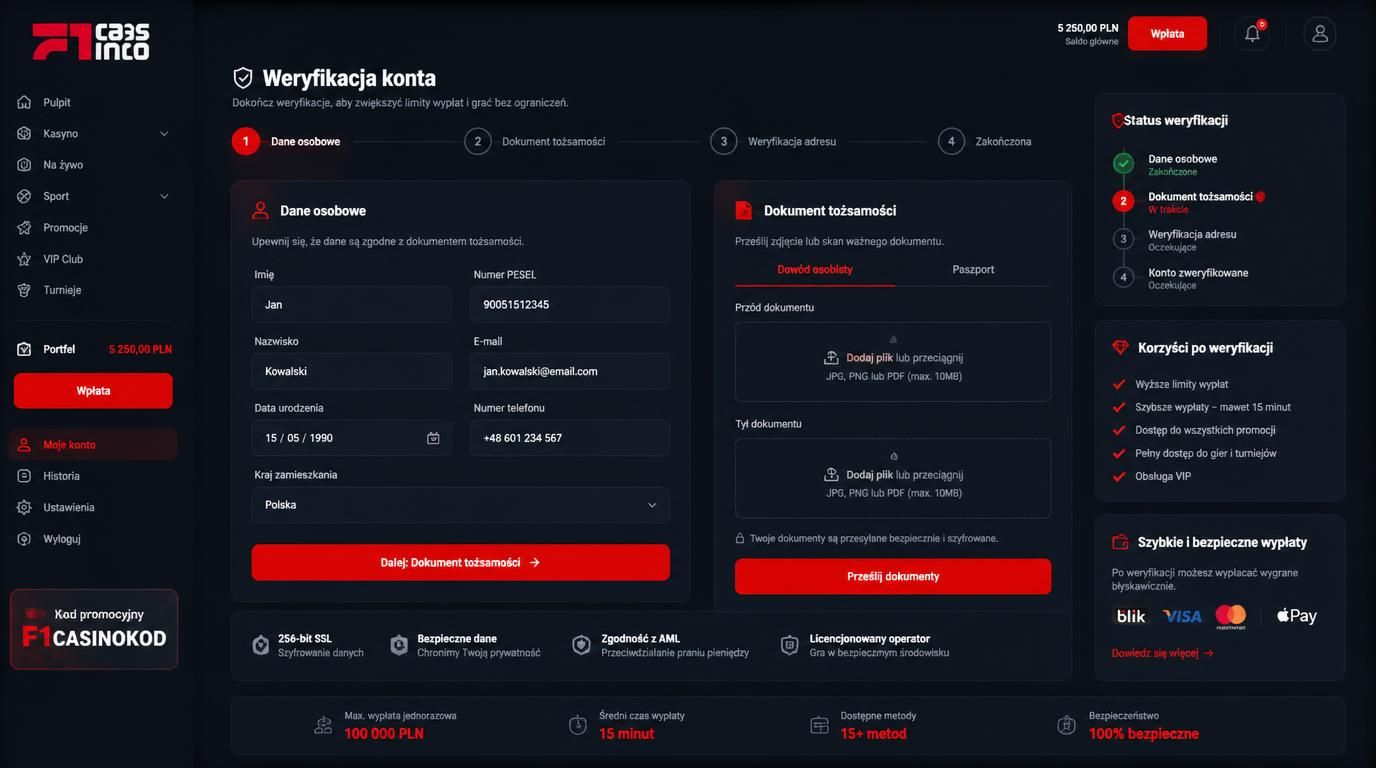Screen dimensions: 1376x768
Task: Click the 100 000 PLN max payout value
Action: [x=384, y=734]
